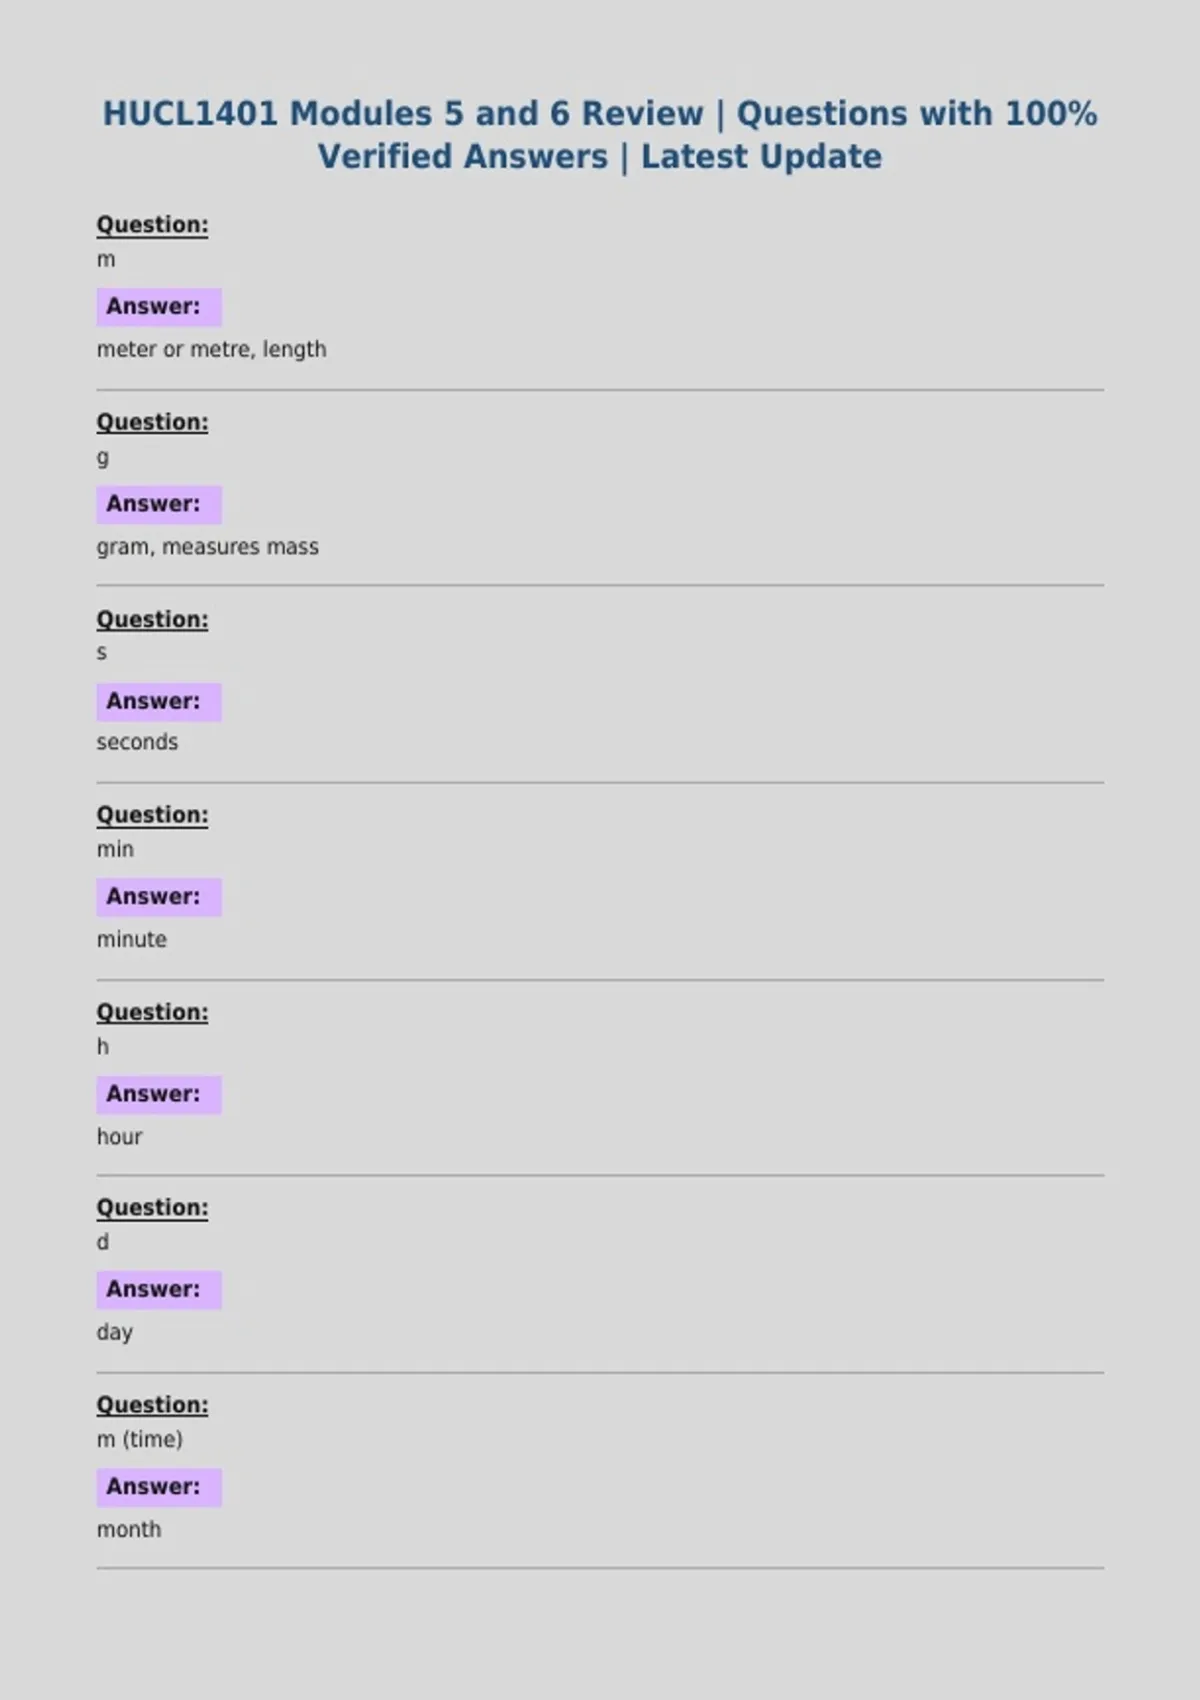
Task: Click the HUCL1401 Modules 5 and 6 Review title
Action: pos(600,135)
